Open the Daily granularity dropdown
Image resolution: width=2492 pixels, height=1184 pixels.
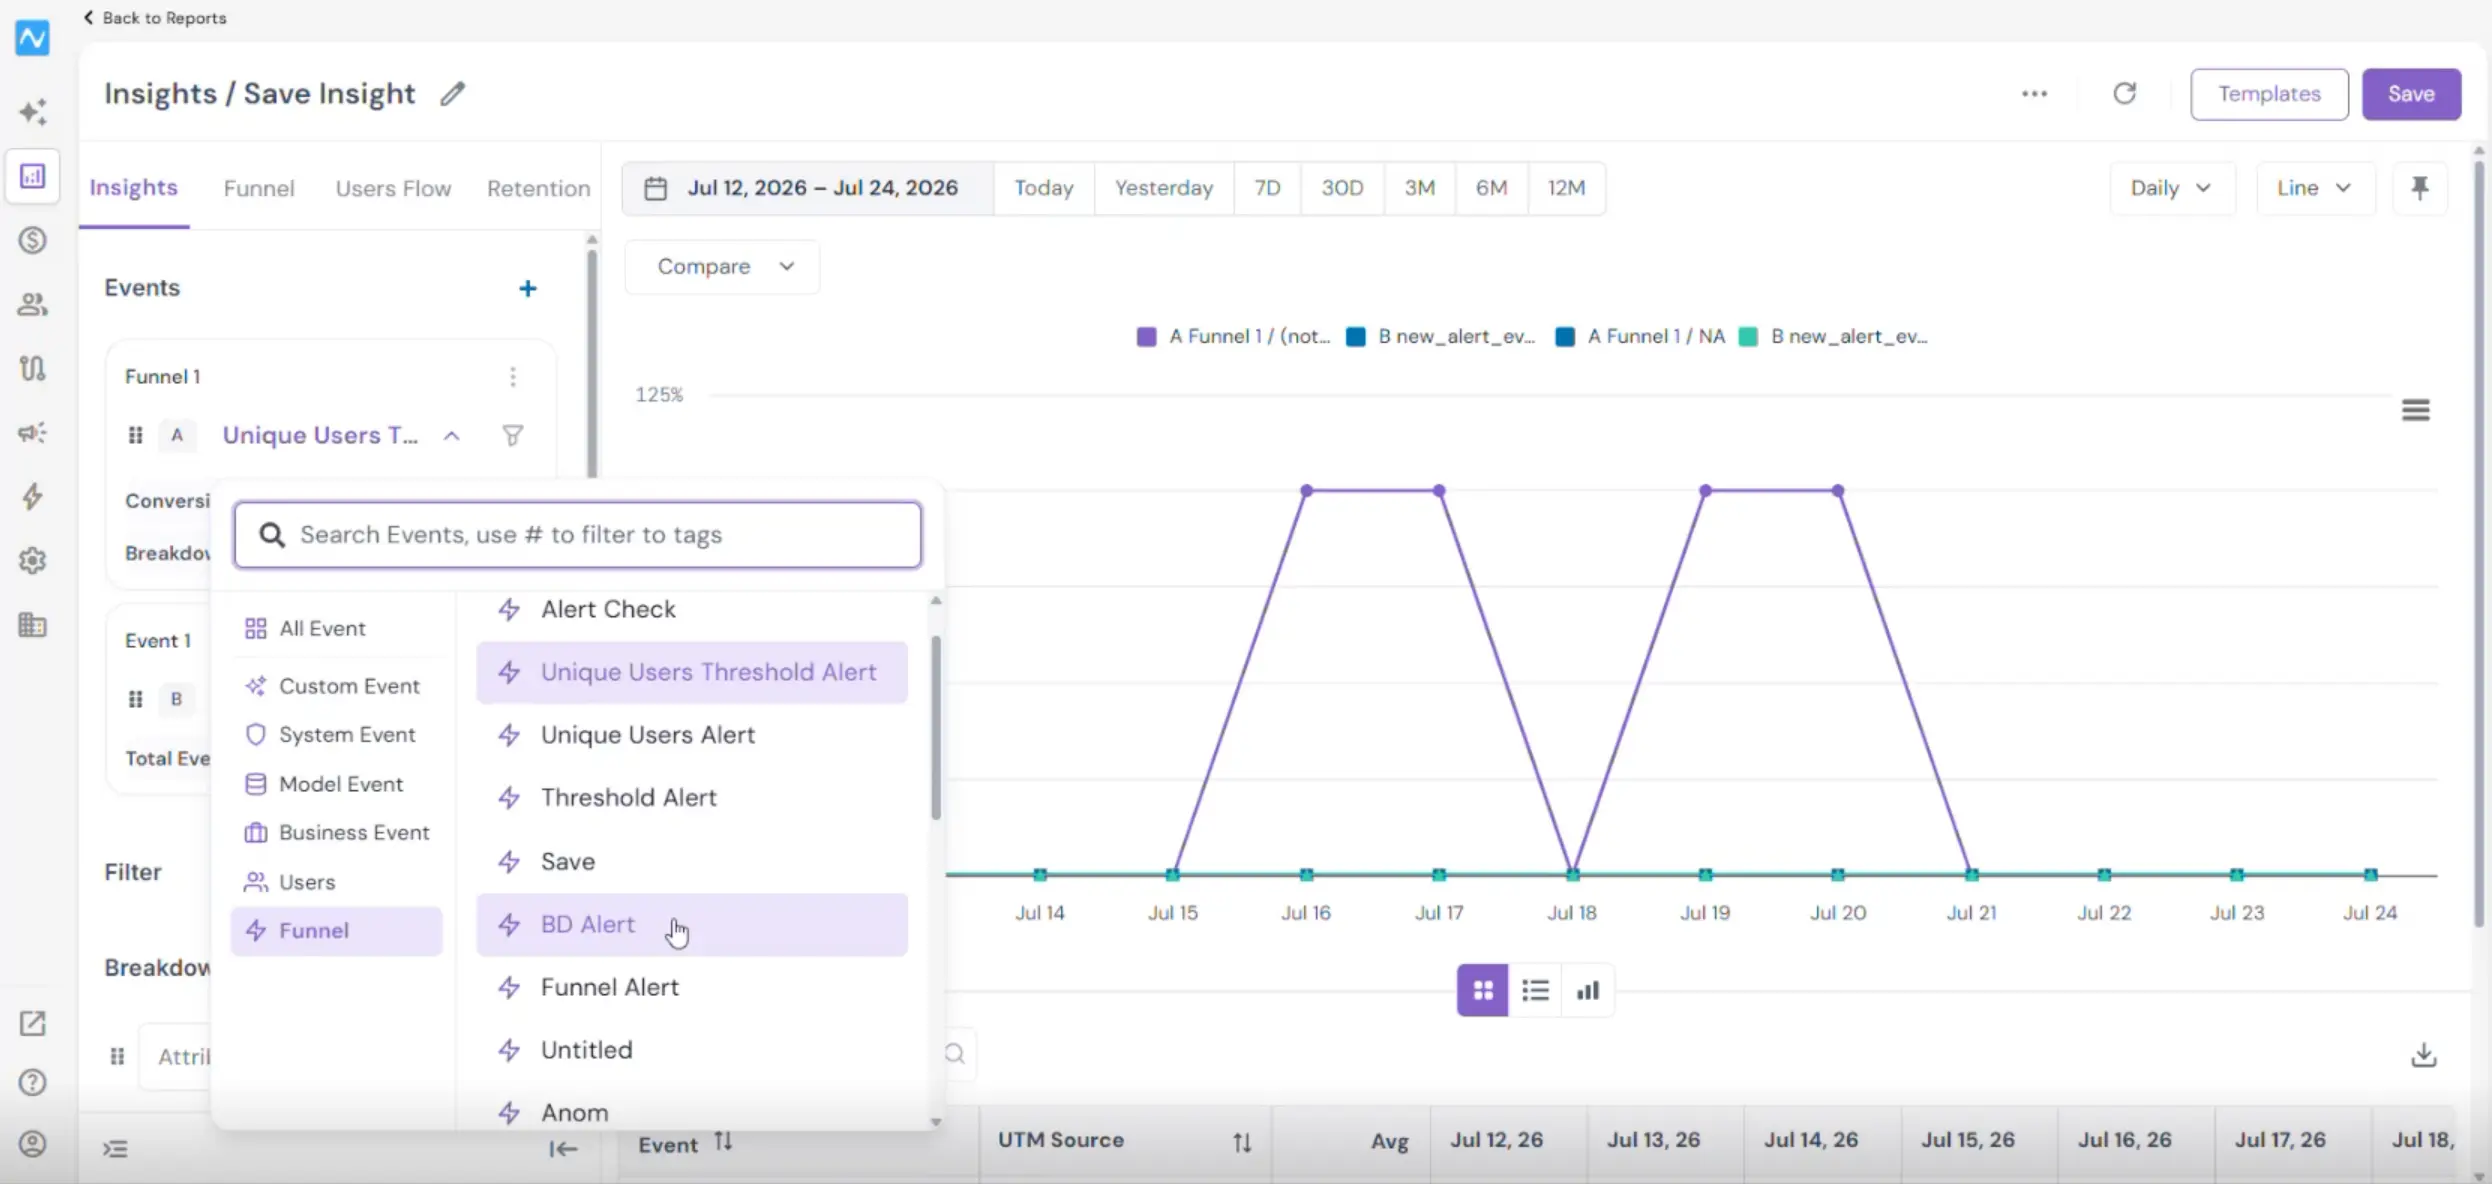2172,188
